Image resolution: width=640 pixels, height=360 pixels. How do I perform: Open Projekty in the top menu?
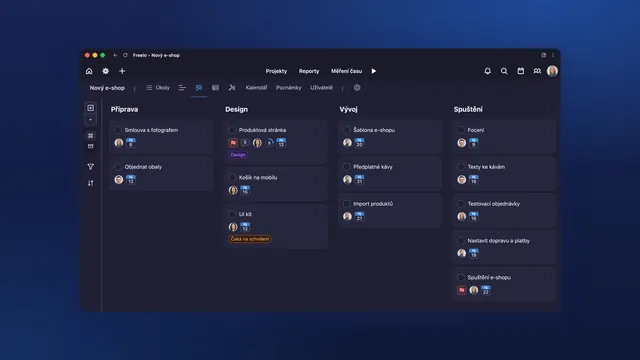(x=276, y=71)
